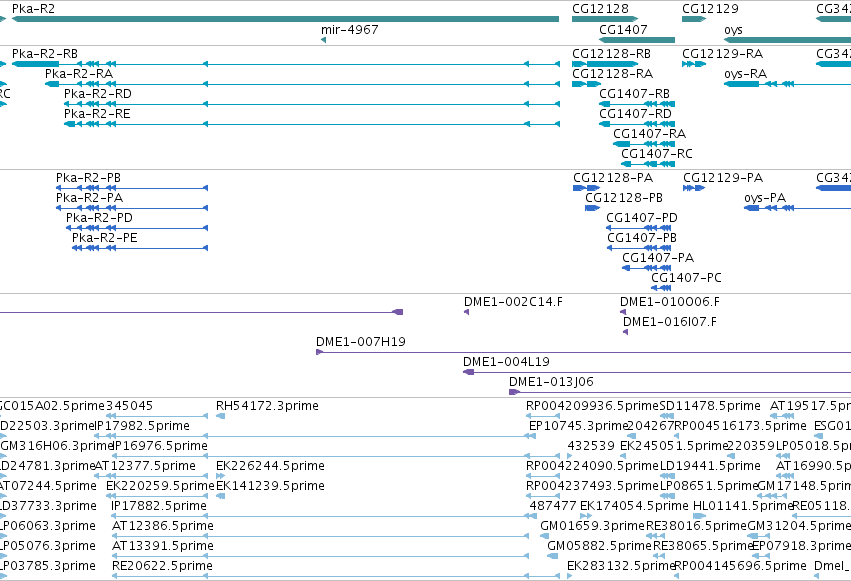Open BAC end DME1-016I07.F
Screen dimensions: 851x581
[670, 322]
